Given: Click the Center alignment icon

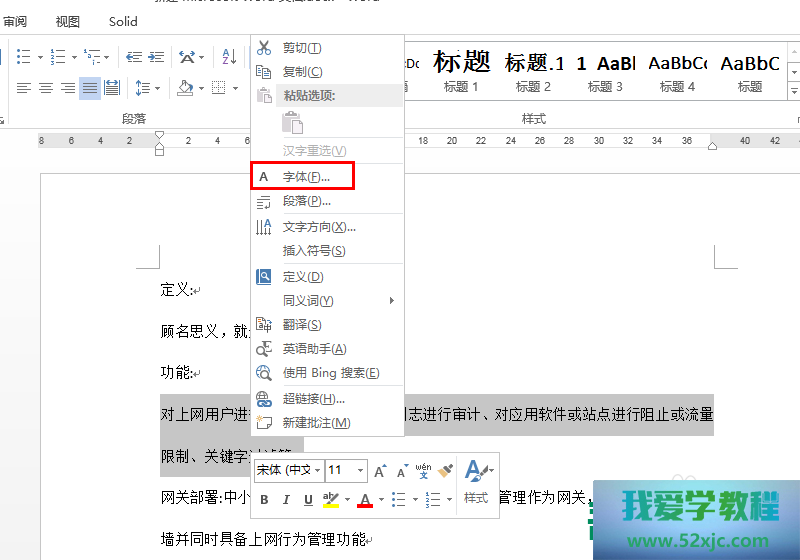Looking at the screenshot, I should [x=46, y=88].
